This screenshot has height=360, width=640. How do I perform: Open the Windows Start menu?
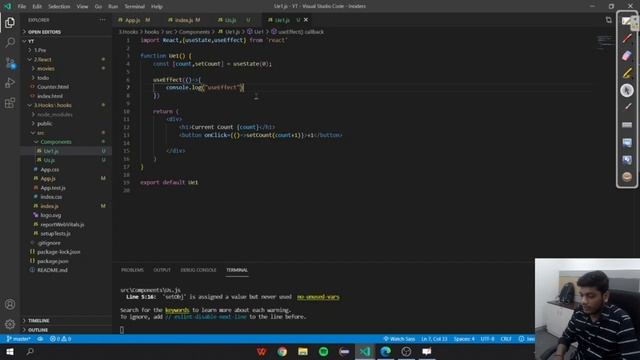(10, 351)
